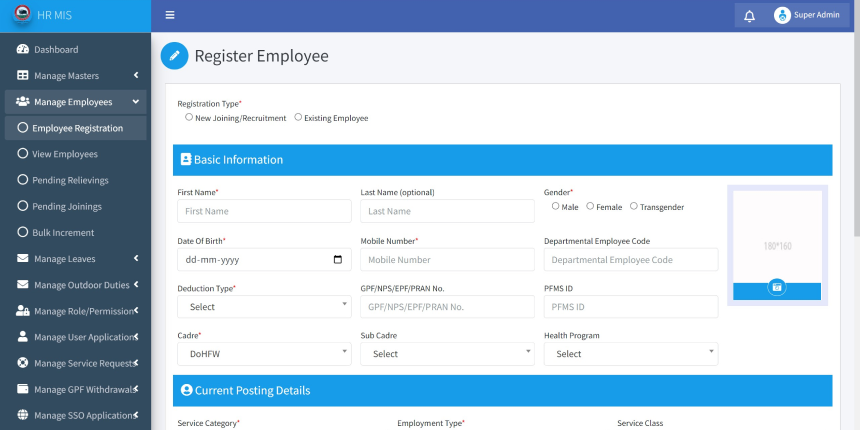
Task: Expand Manage Leaves submenu chevron
Action: (136, 258)
